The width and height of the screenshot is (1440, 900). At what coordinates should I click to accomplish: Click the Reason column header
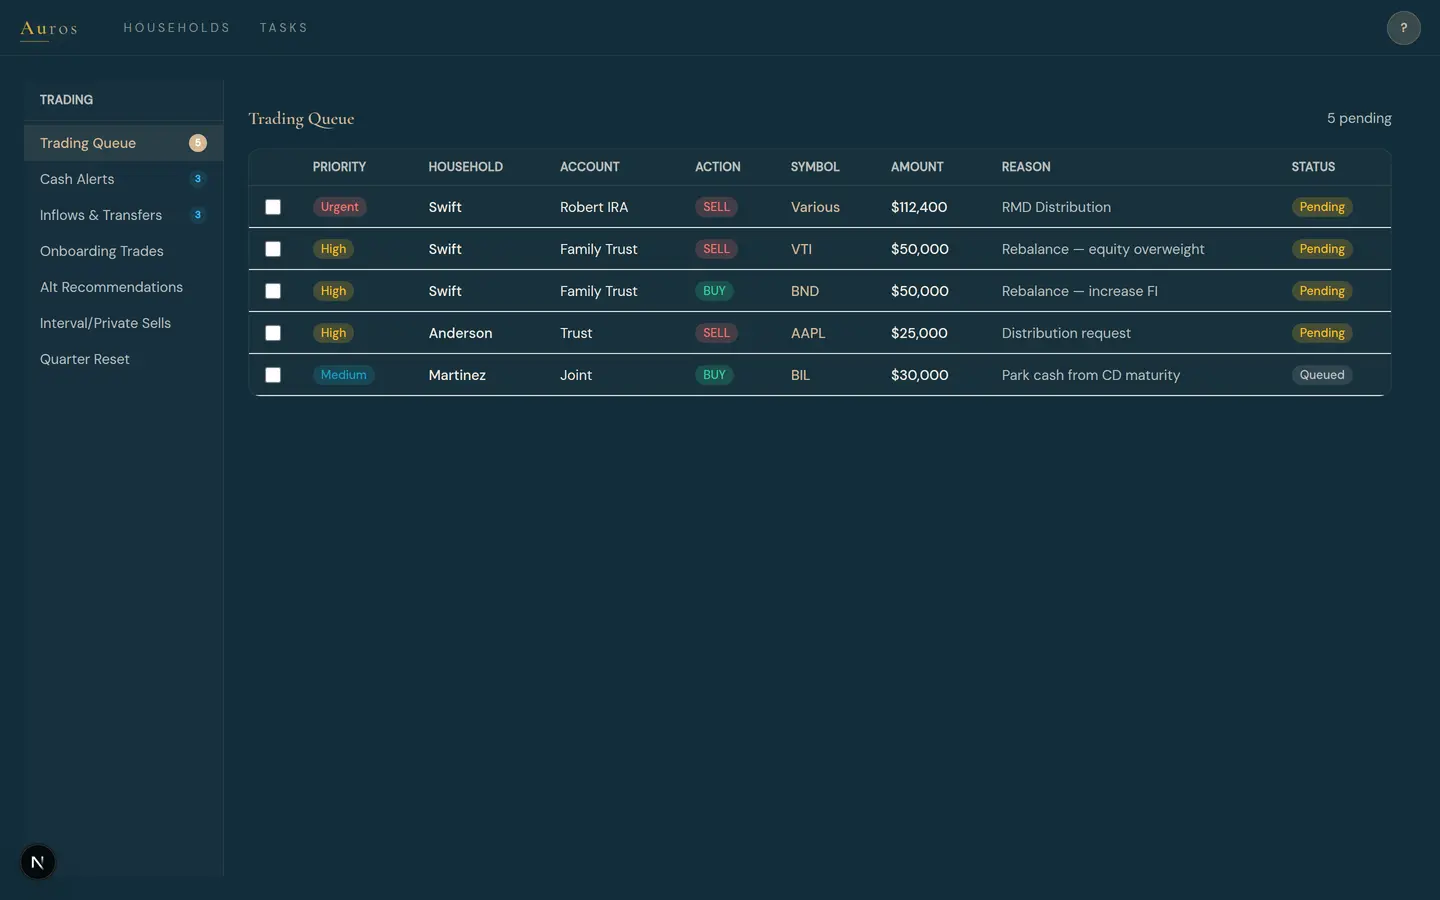1026,167
